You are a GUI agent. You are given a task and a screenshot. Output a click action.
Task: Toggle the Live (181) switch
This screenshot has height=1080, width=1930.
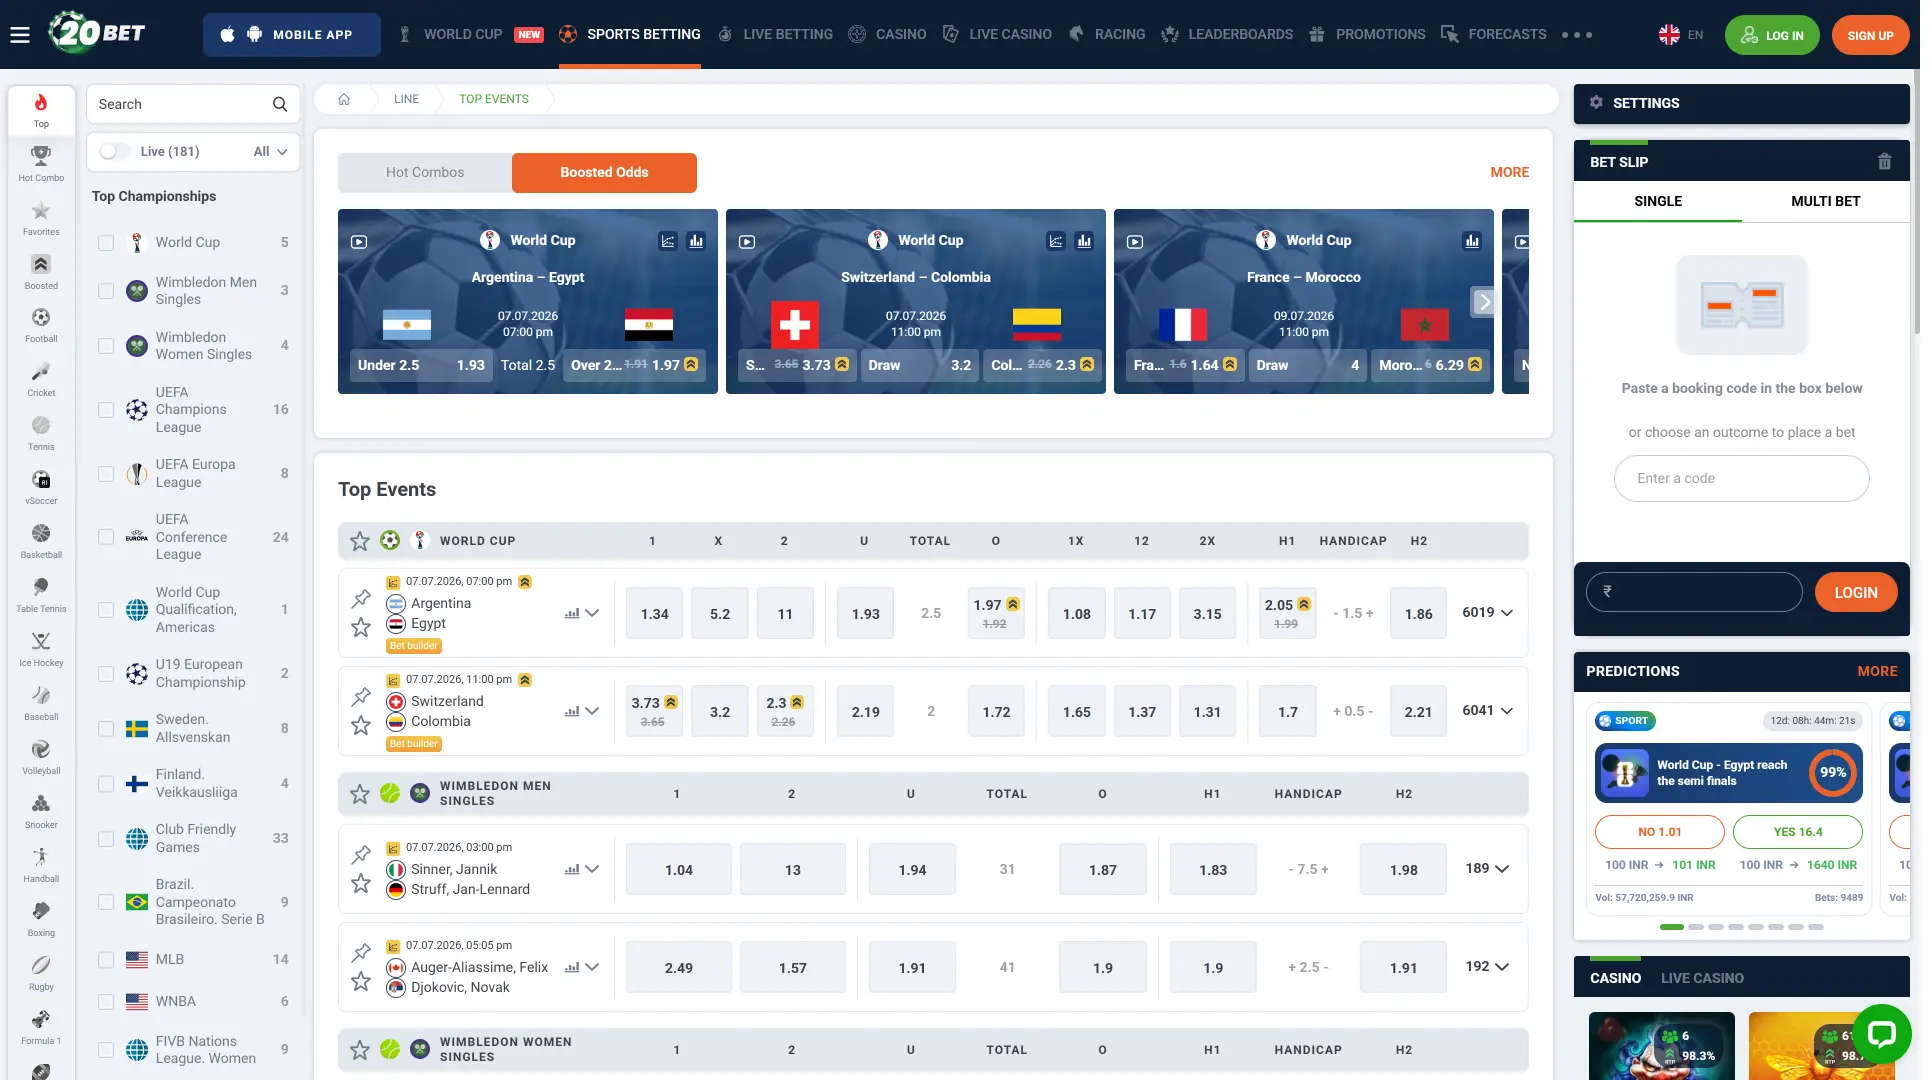click(x=114, y=152)
